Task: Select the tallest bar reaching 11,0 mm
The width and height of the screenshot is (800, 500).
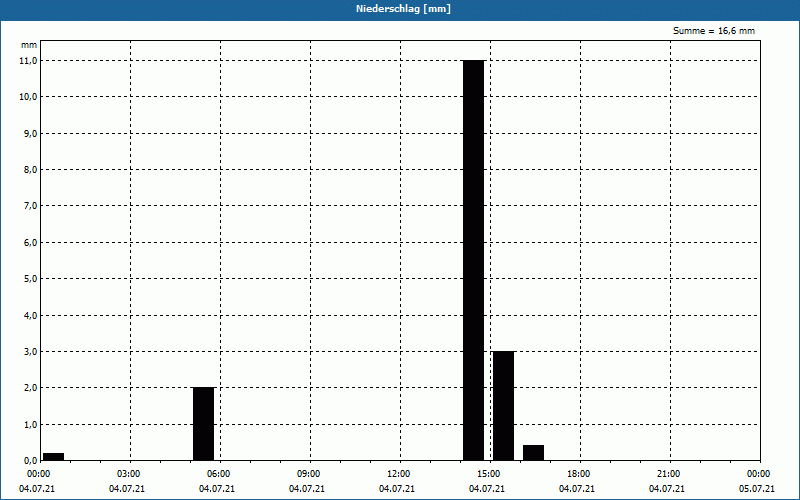Action: (473, 260)
